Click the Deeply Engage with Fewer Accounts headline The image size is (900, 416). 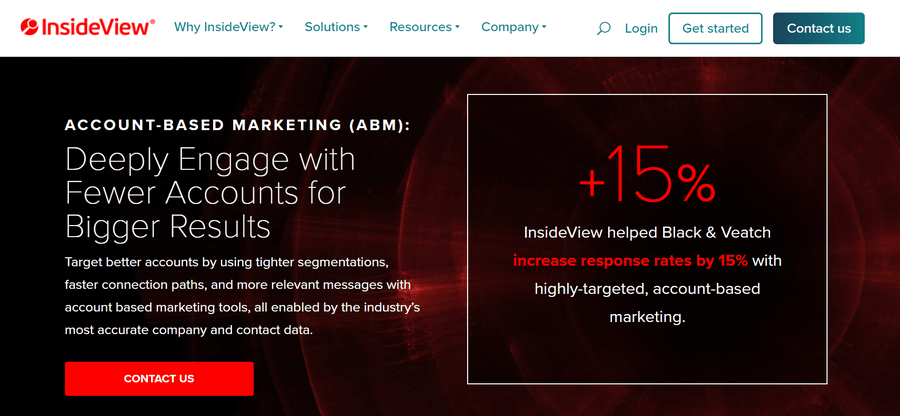(210, 193)
